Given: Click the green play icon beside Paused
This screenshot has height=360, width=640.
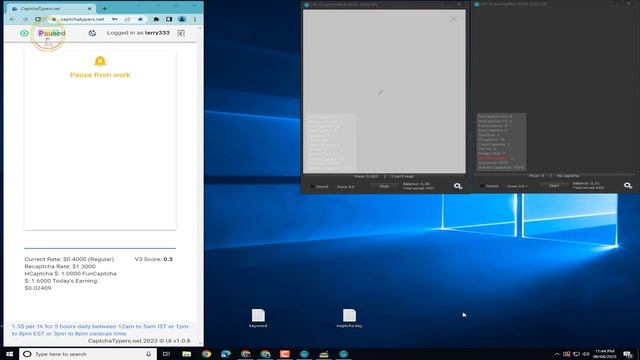Looking at the screenshot, I should pos(24,33).
